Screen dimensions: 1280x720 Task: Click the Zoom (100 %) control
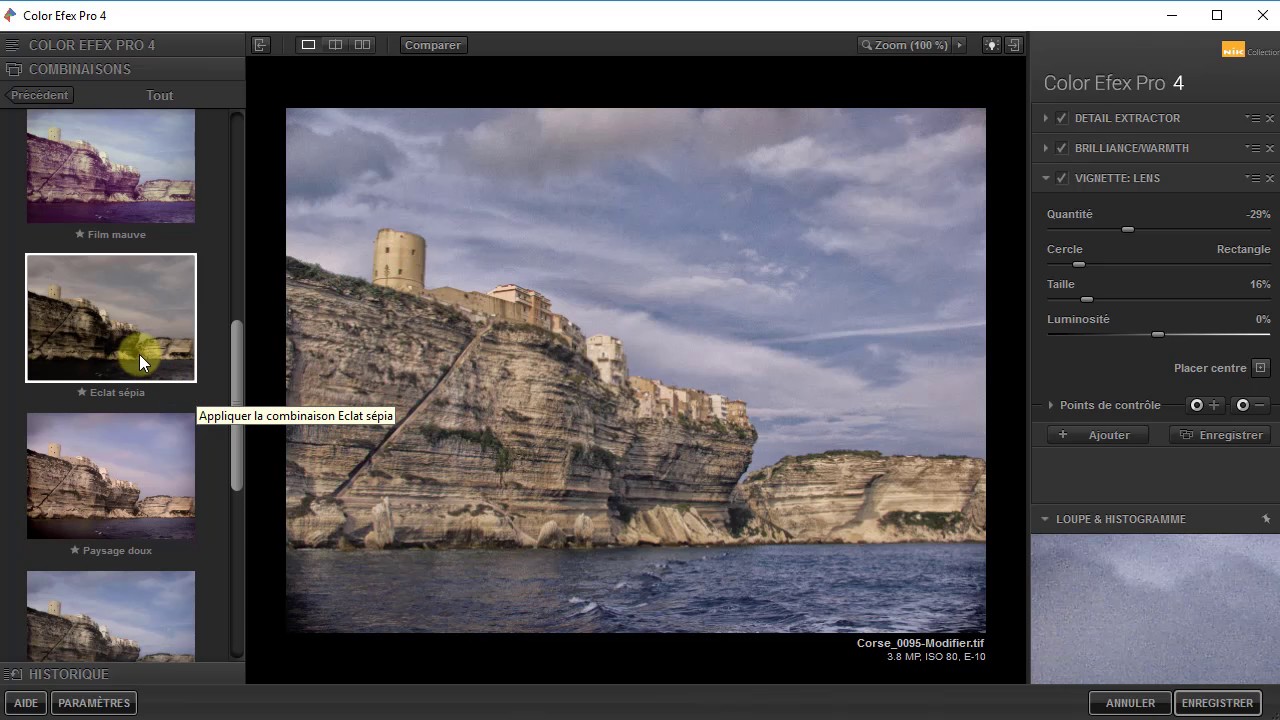click(904, 45)
